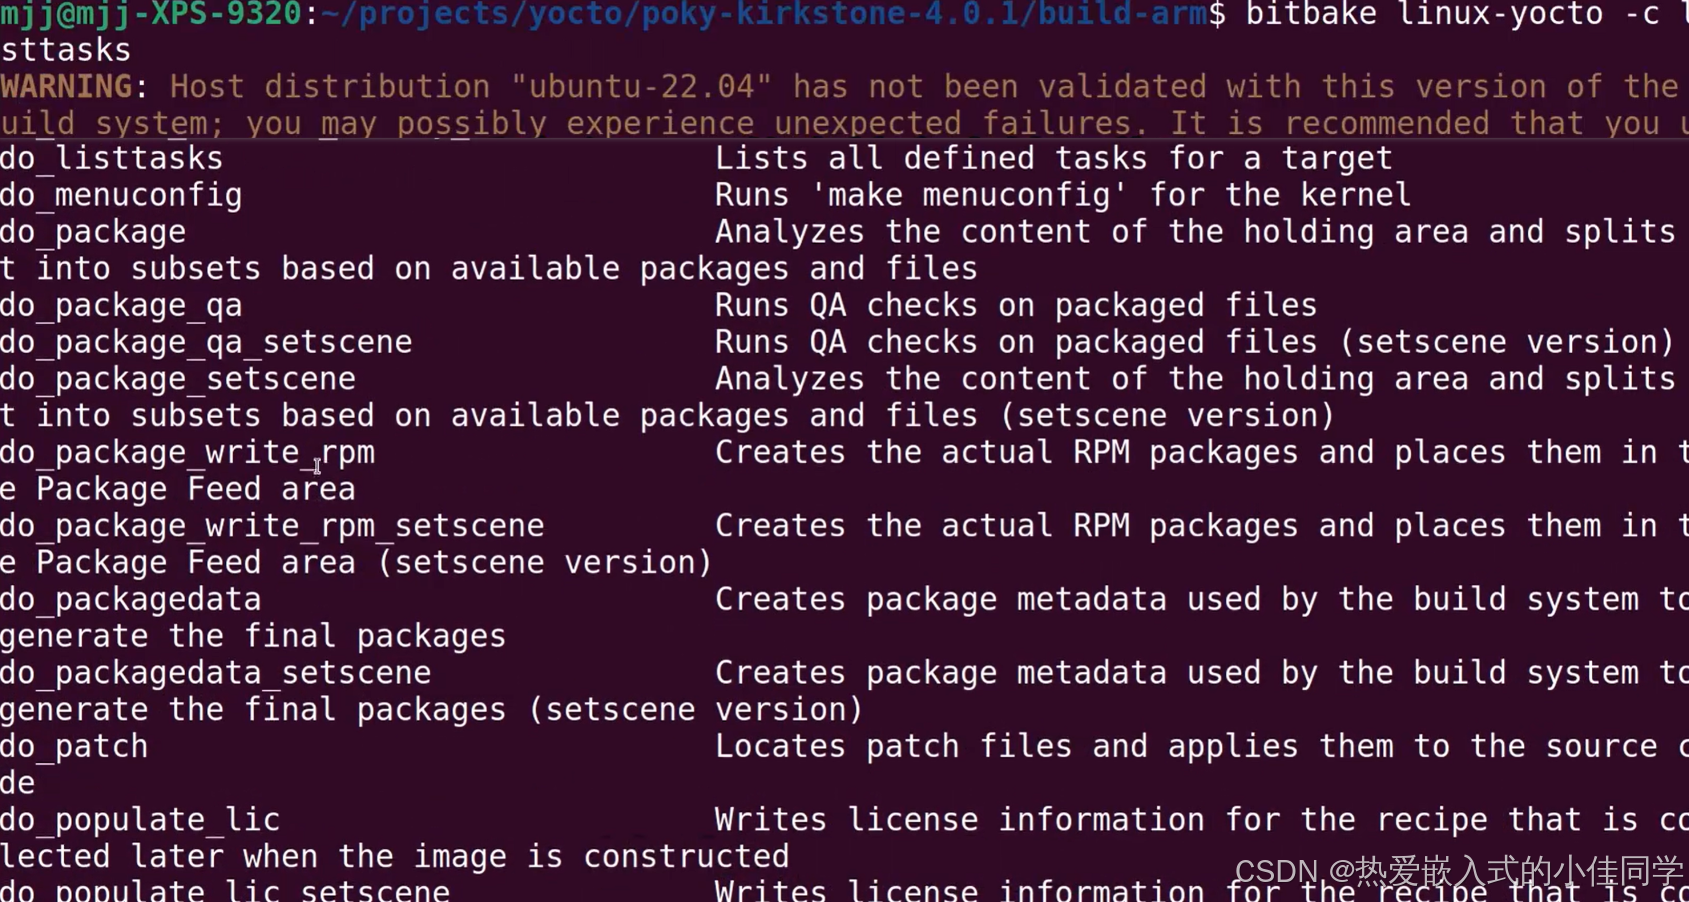Select the do_package_qa task name
Viewport: 1689px width, 902px height.
[x=121, y=306]
